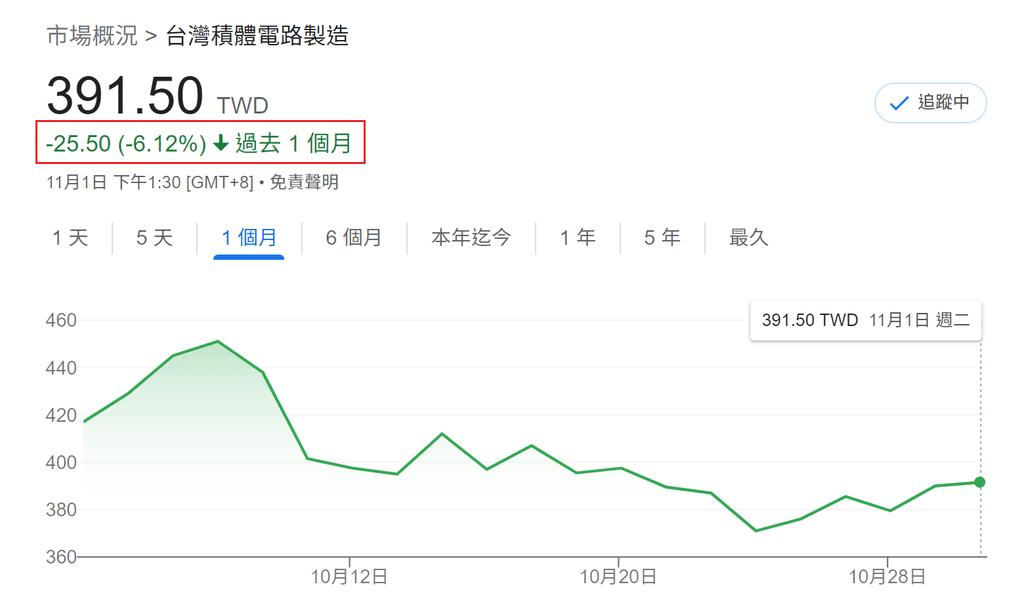The width and height of the screenshot is (1024, 616).
Task: Switch to the 6 個月 range tab
Action: pyautogui.click(x=353, y=238)
